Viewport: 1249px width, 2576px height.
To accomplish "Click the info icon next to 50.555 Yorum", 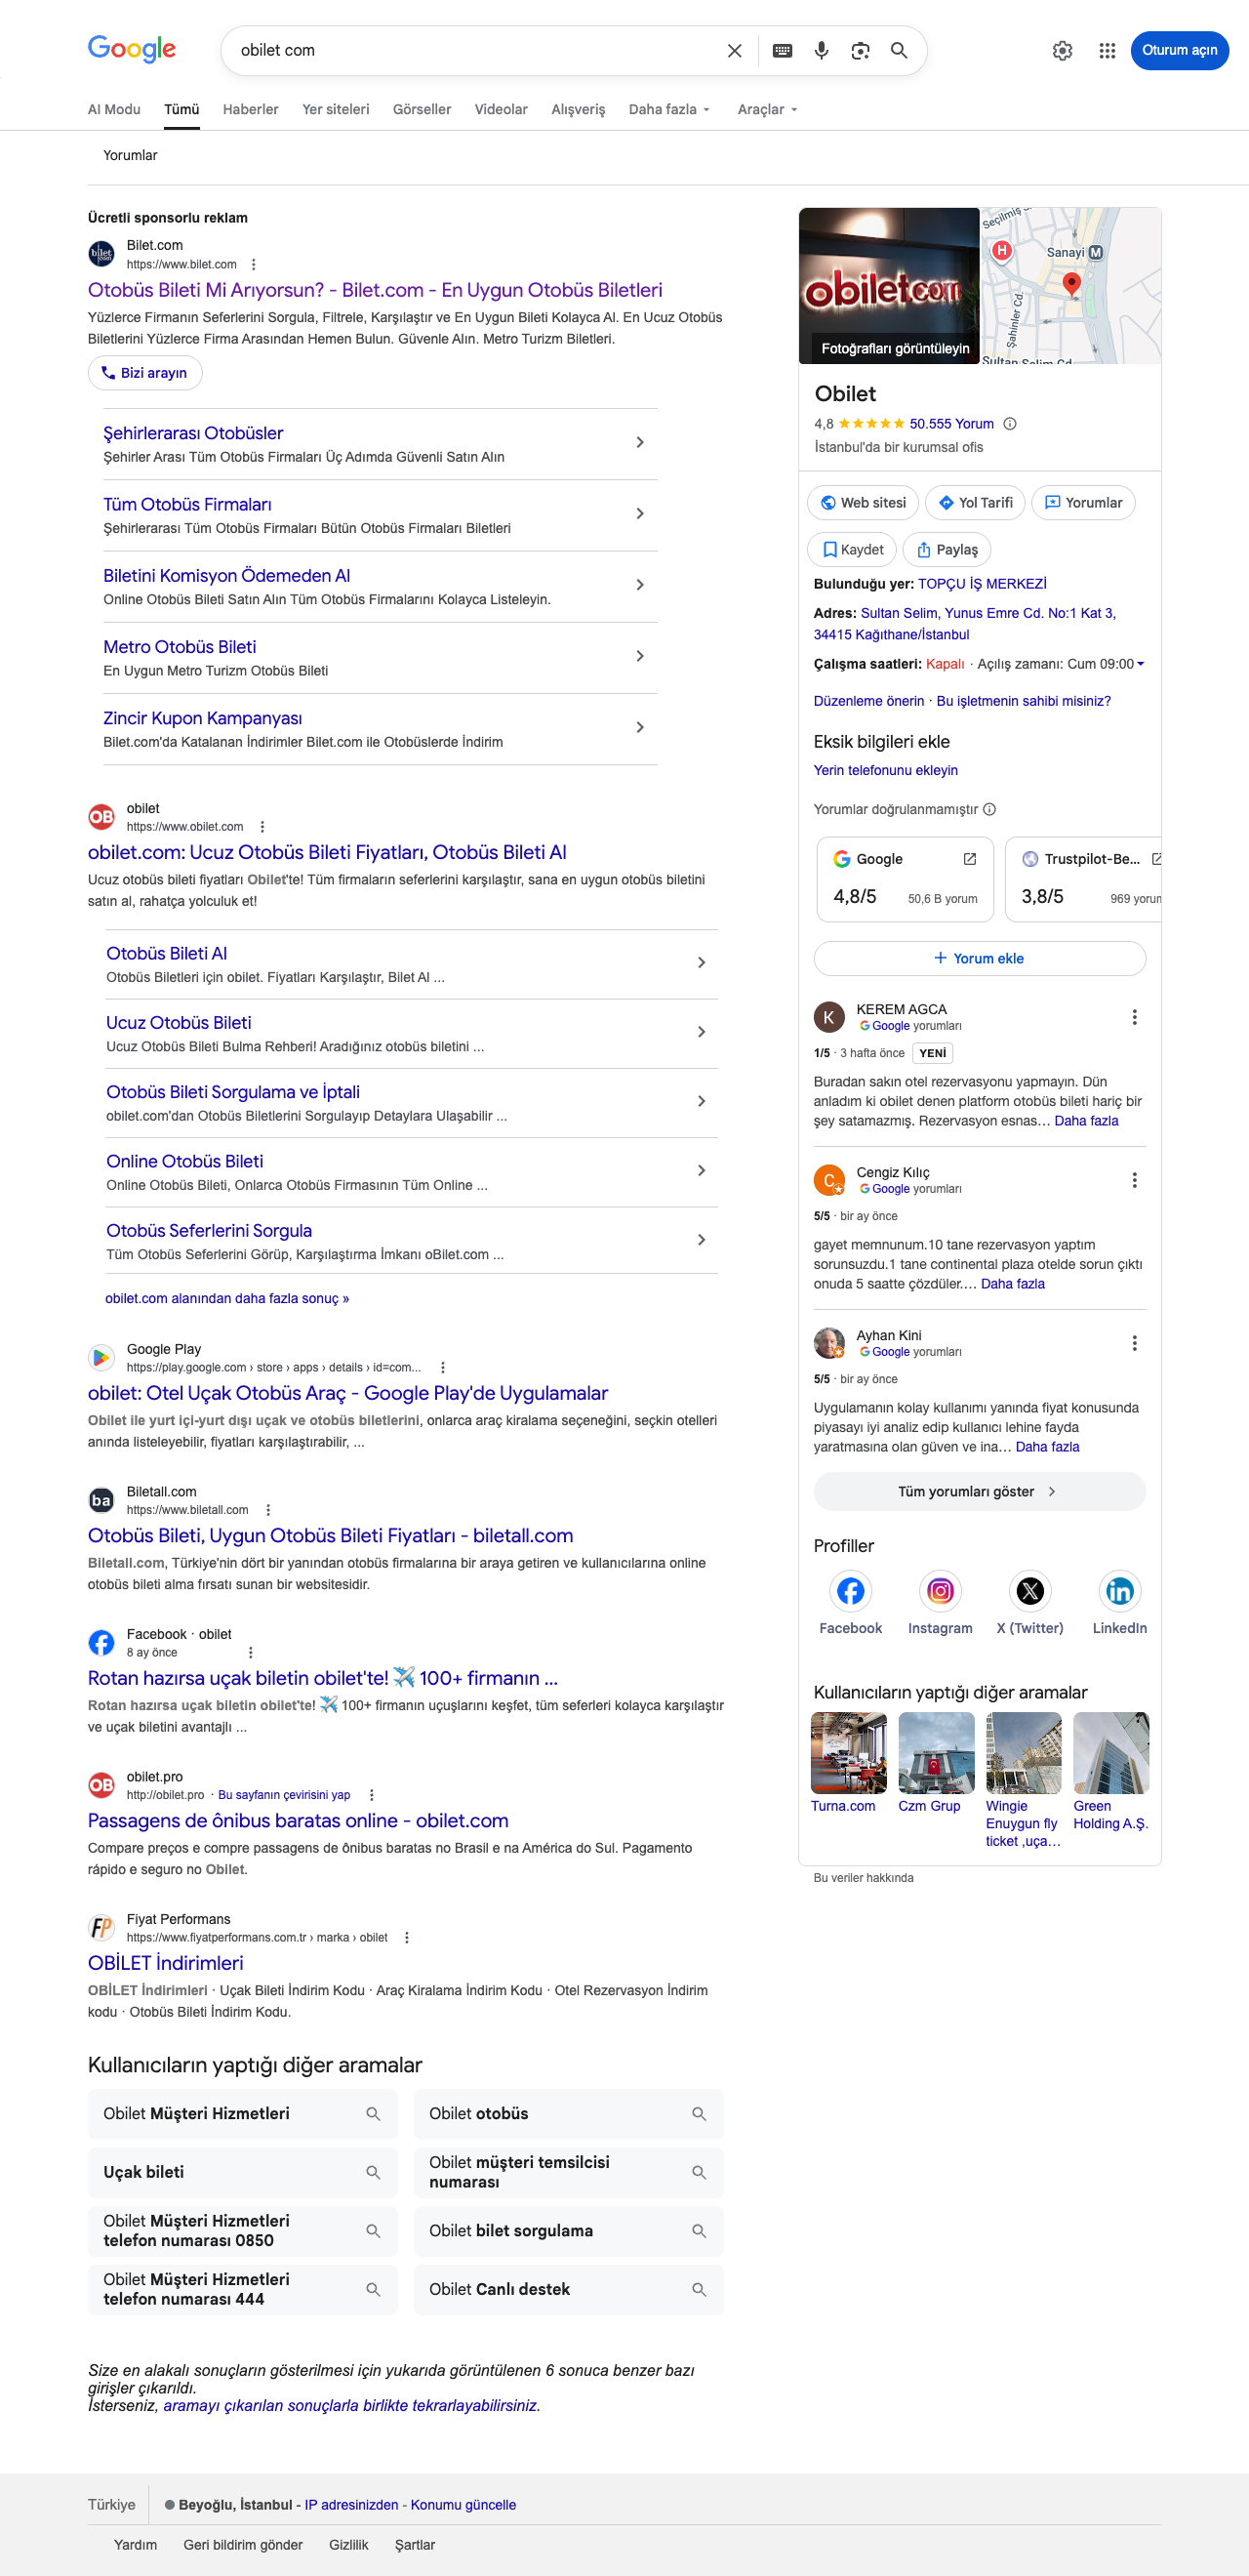I will (x=1010, y=424).
